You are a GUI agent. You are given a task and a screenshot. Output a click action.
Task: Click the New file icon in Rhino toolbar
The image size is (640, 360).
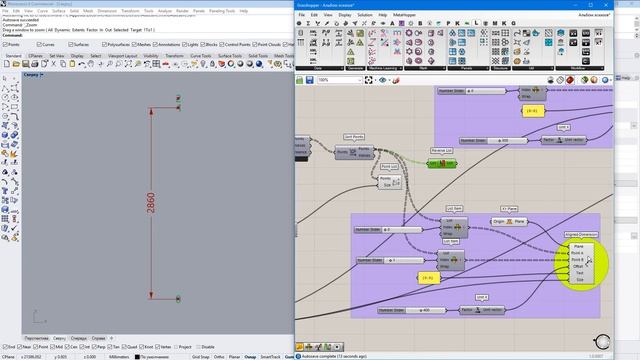pos(7,64)
